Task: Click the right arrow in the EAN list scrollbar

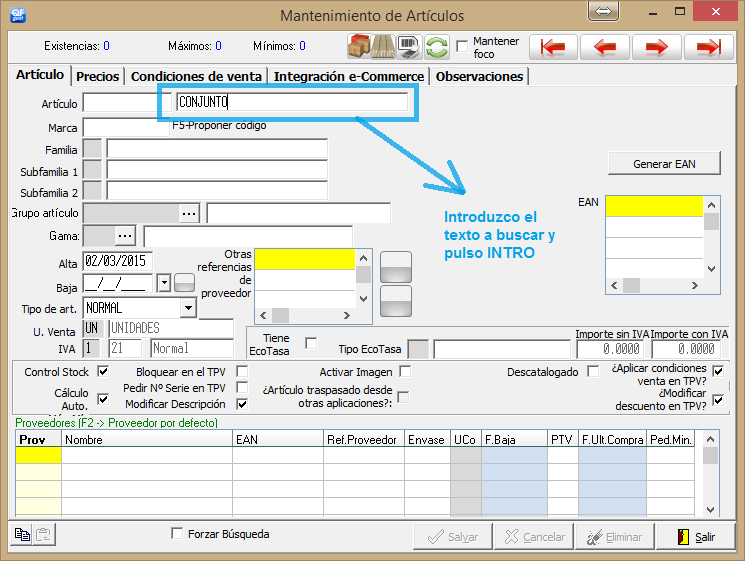Action: tap(695, 285)
